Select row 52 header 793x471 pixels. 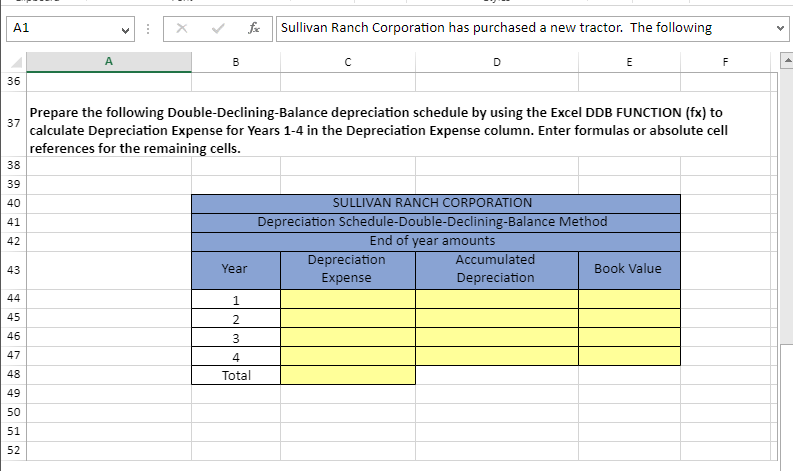(x=14, y=450)
